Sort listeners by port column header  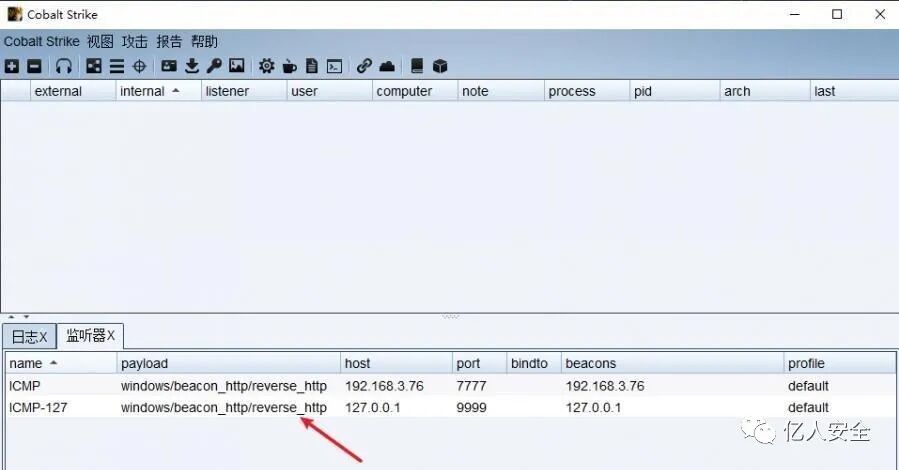click(x=479, y=363)
